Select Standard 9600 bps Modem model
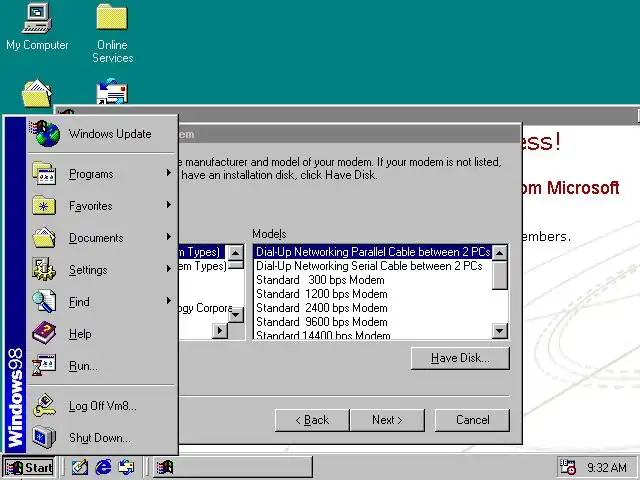This screenshot has height=480, width=640. (x=373, y=322)
